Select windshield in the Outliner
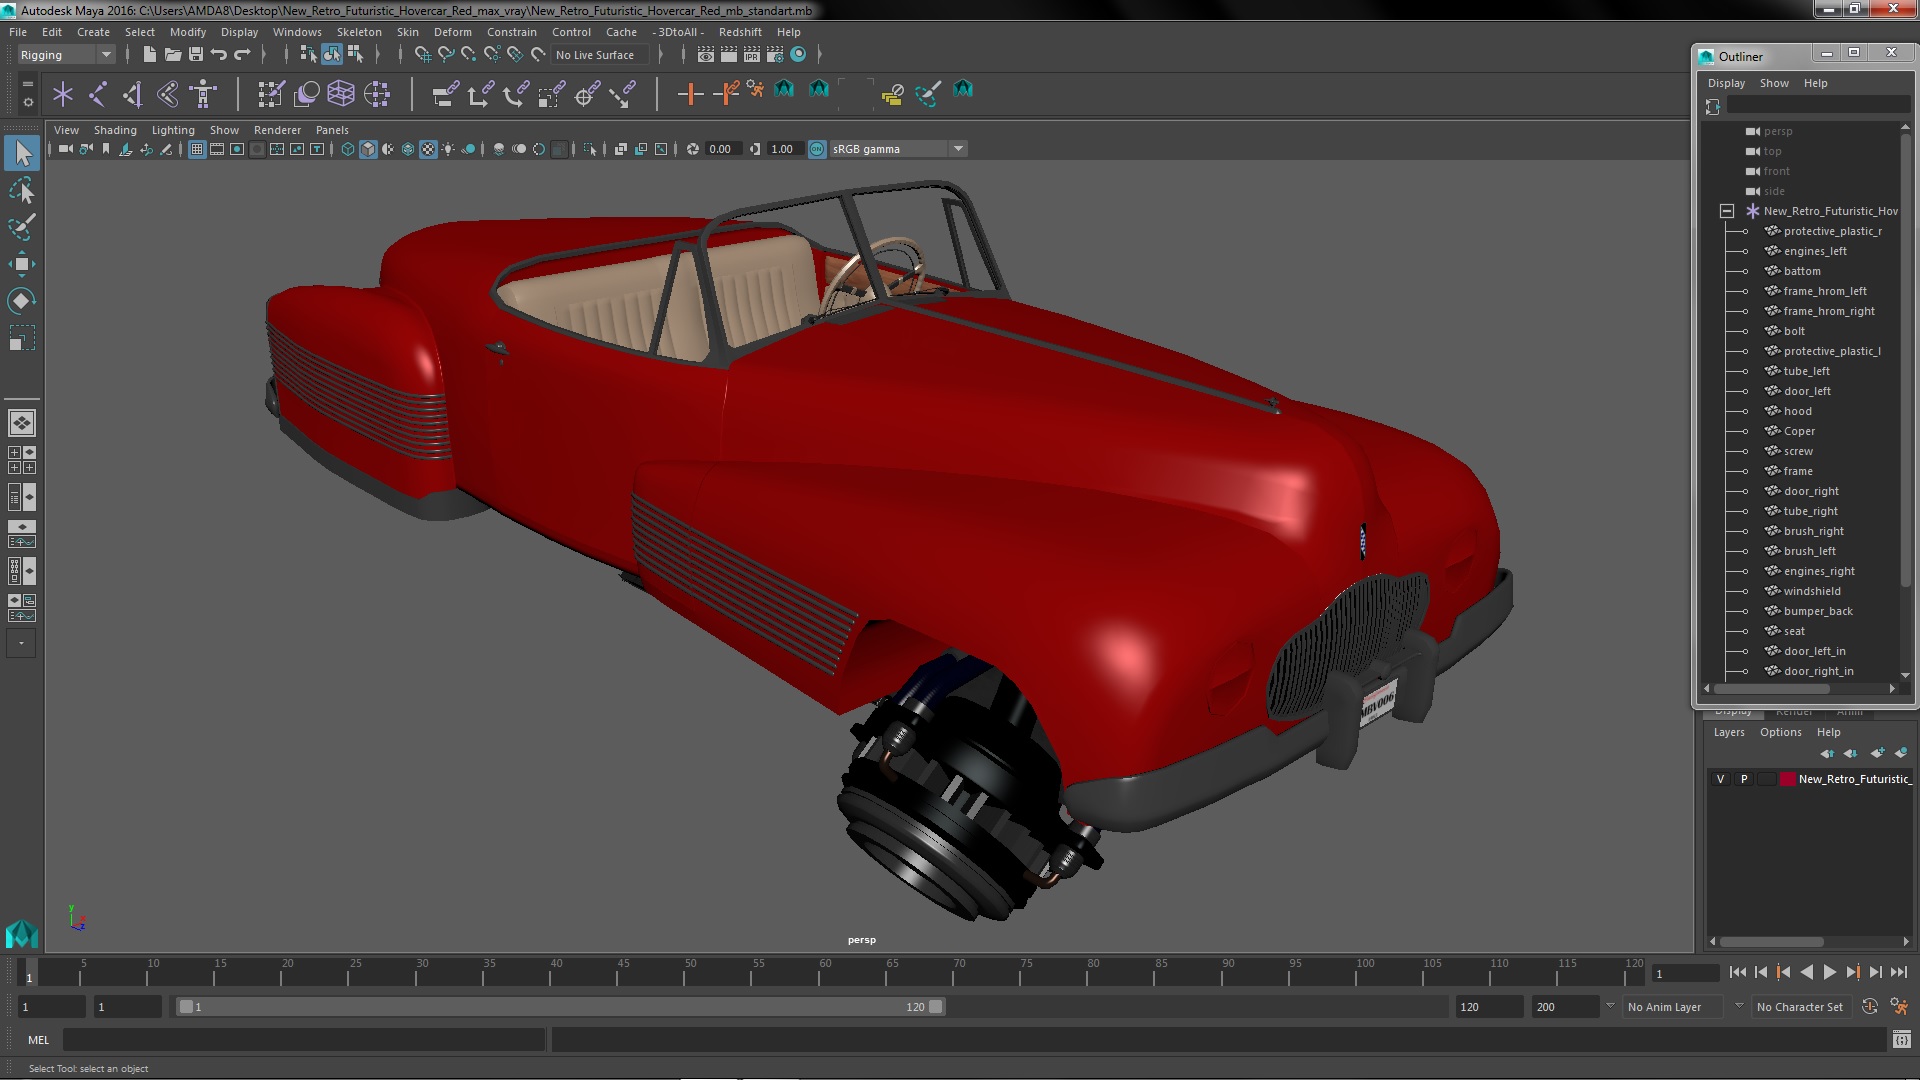 coord(1811,591)
